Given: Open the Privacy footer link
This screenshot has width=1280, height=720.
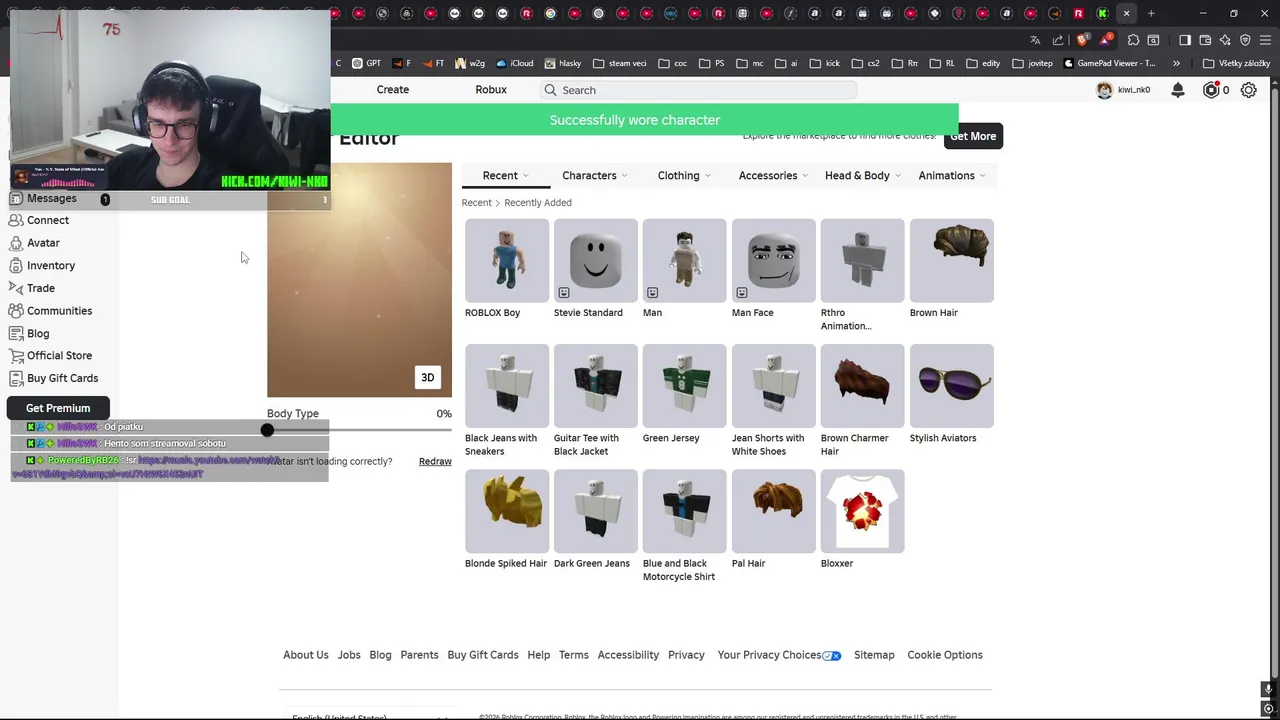Looking at the screenshot, I should (x=686, y=655).
